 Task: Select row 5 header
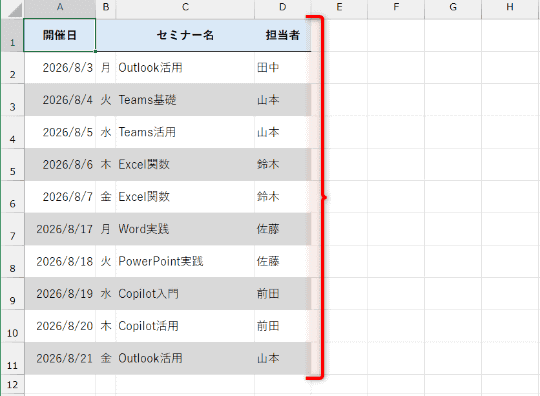12,165
